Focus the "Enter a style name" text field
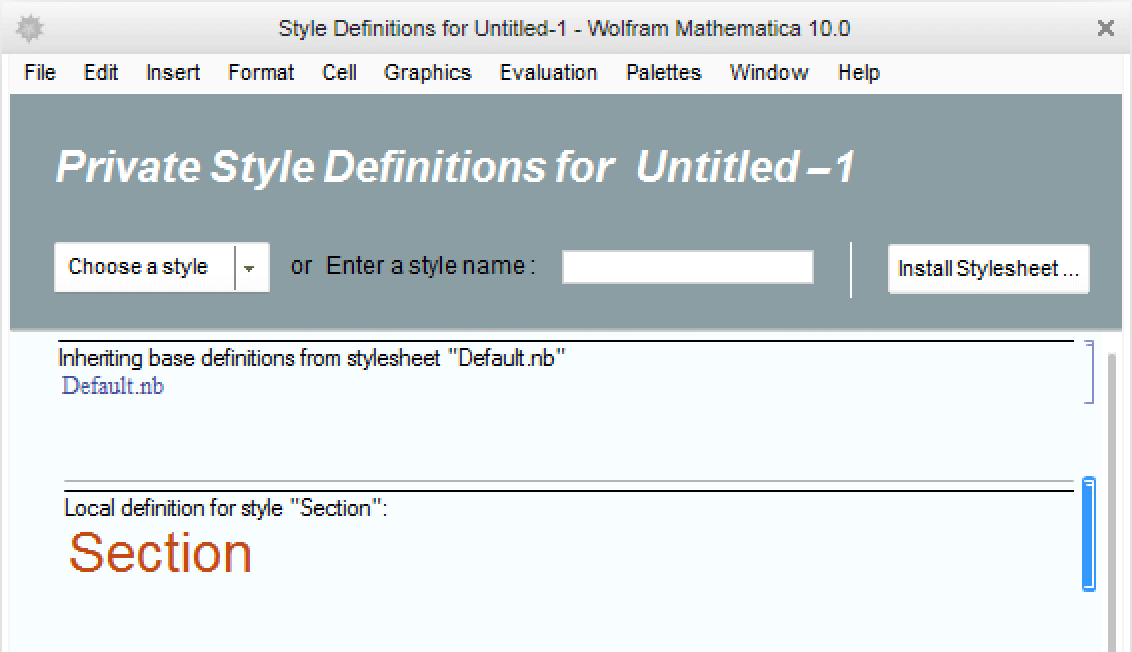The height and width of the screenshot is (652, 1132). point(687,268)
